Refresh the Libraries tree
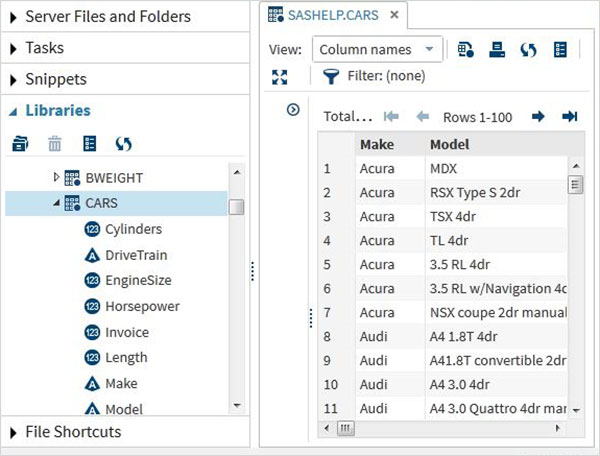 (x=123, y=144)
